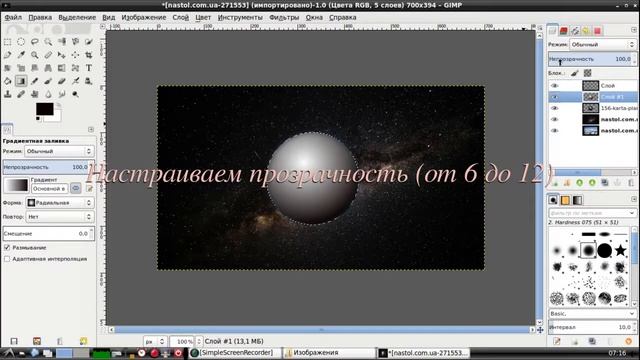Click the star-shaped brush

click(620, 250)
